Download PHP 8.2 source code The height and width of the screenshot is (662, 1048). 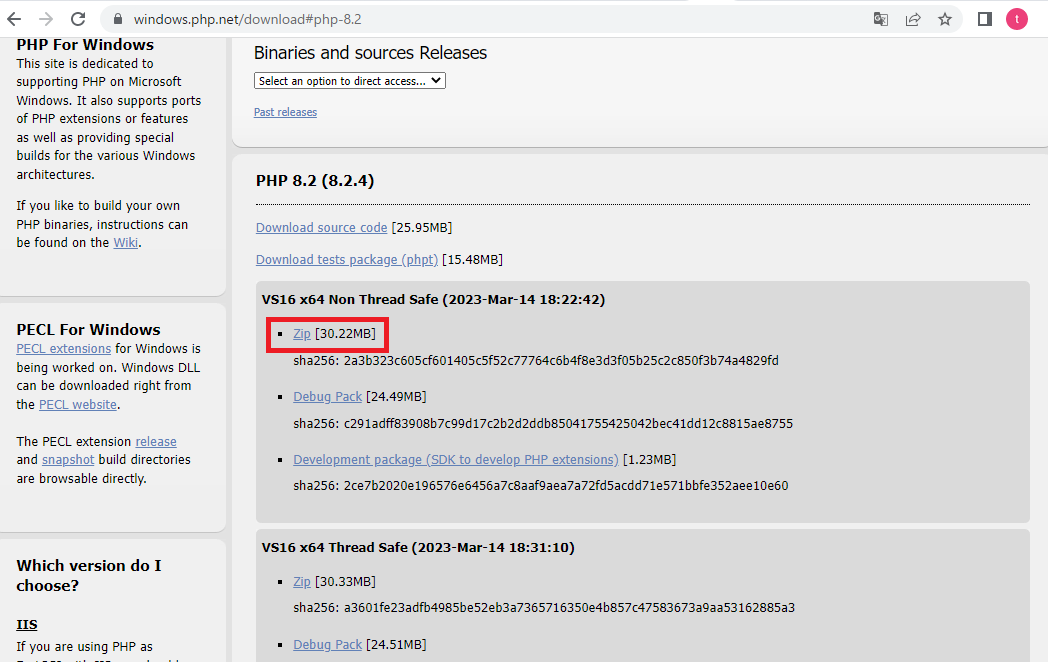point(321,227)
